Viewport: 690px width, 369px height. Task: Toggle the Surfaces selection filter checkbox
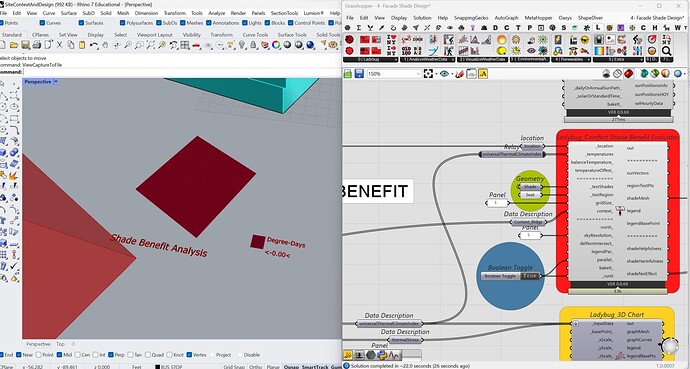coord(81,23)
